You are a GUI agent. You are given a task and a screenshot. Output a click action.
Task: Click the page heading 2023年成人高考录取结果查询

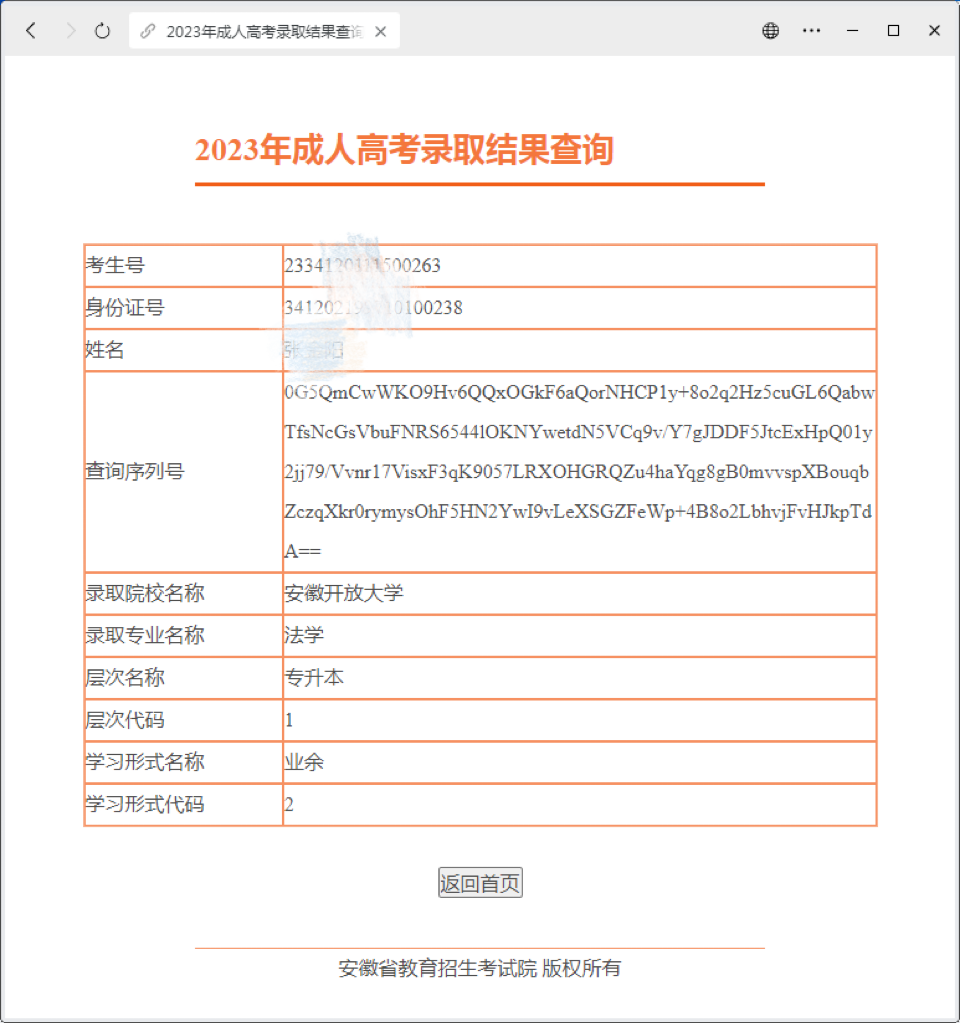[x=404, y=149]
